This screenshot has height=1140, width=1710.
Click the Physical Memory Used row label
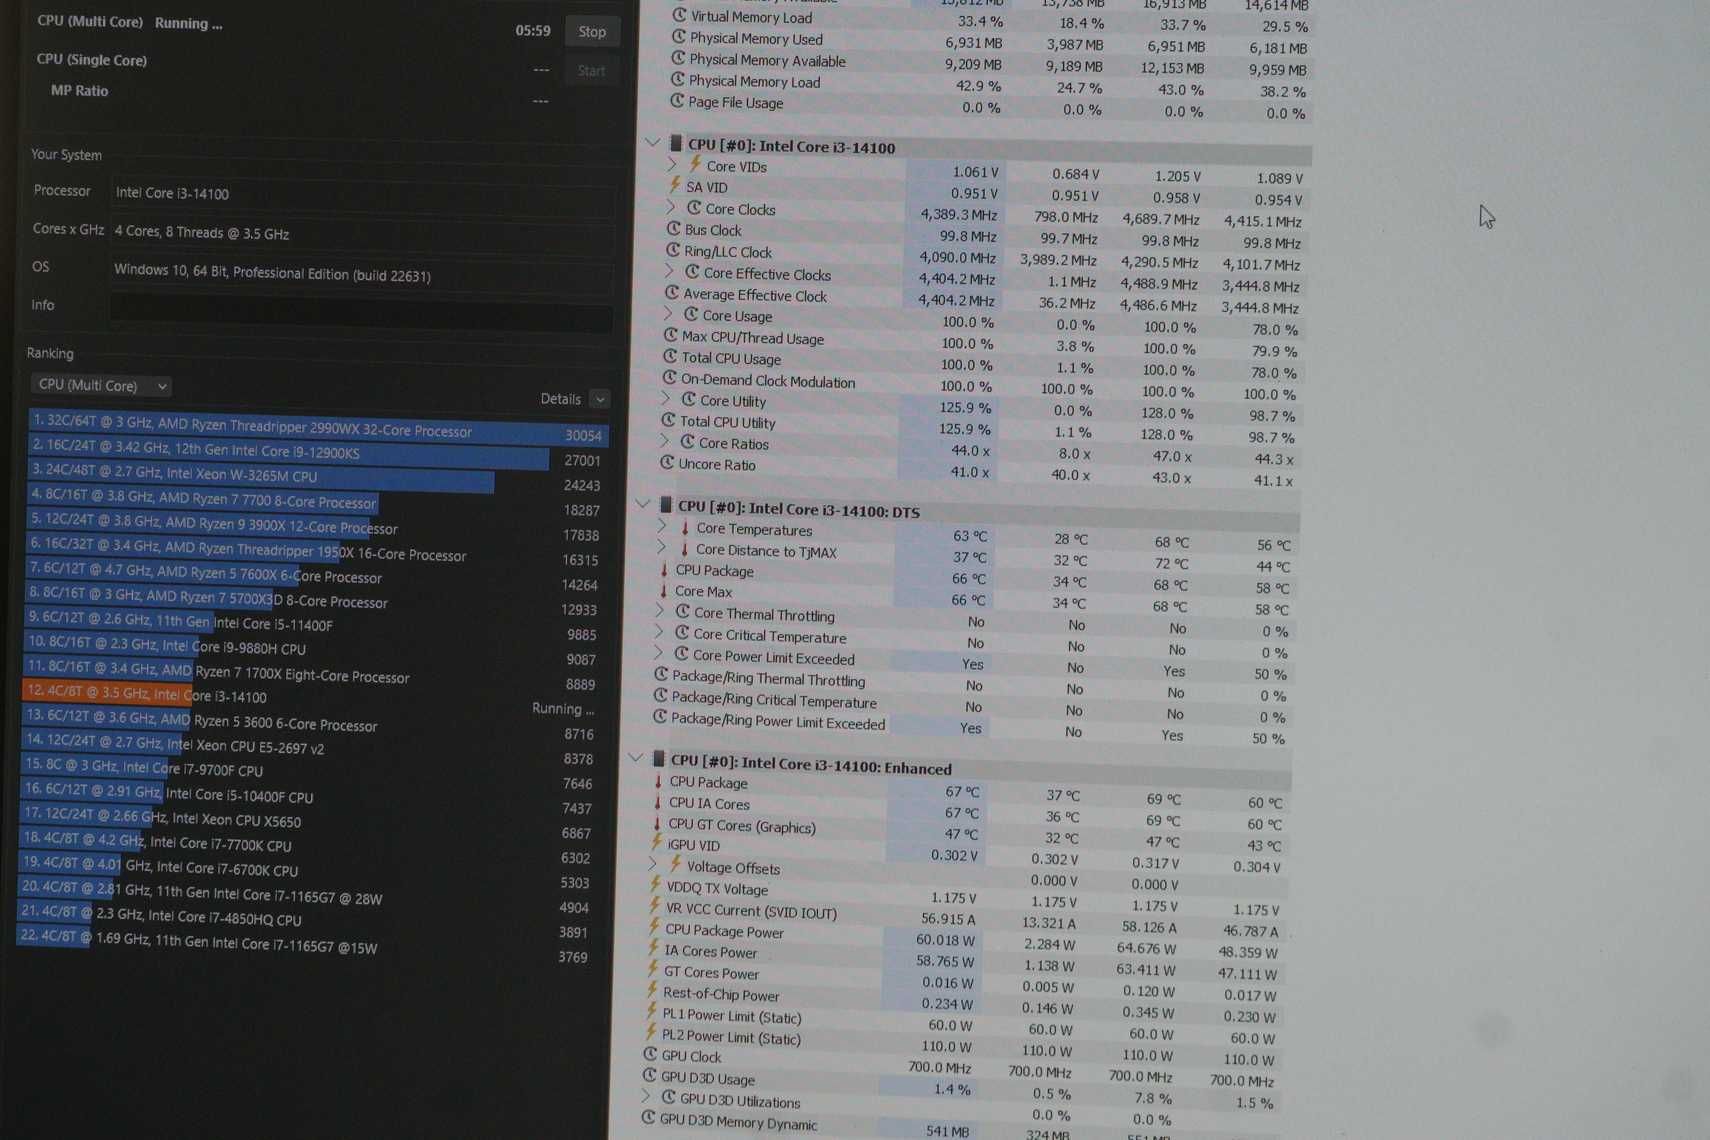[x=756, y=39]
